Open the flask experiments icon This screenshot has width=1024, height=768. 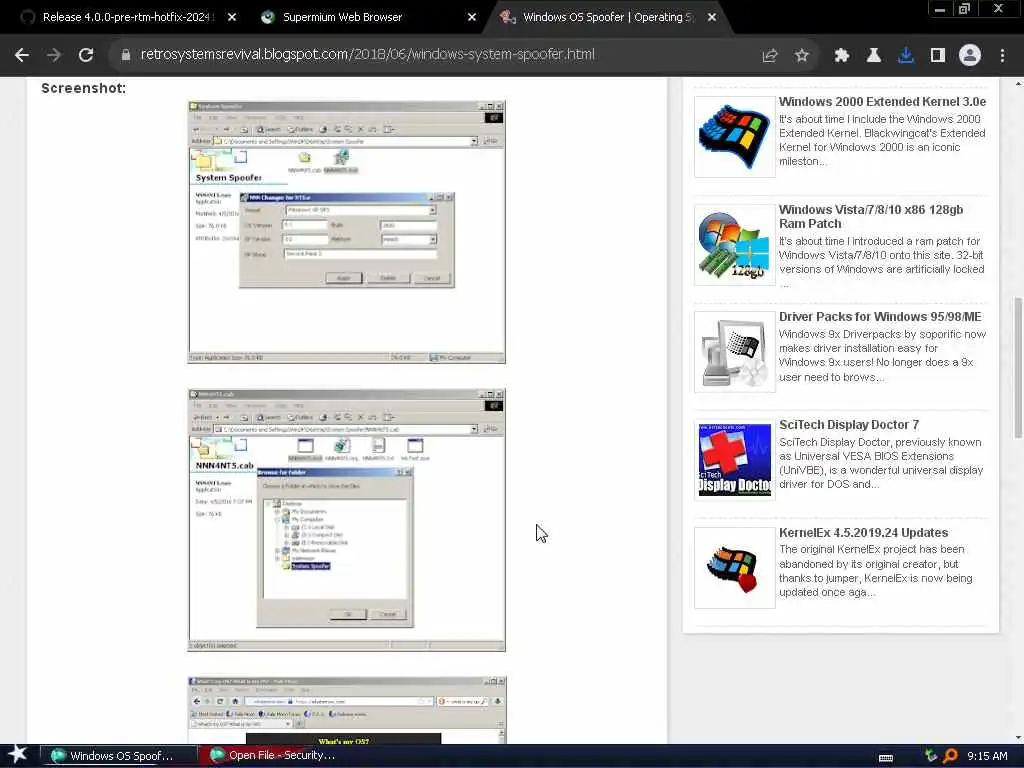click(x=874, y=56)
